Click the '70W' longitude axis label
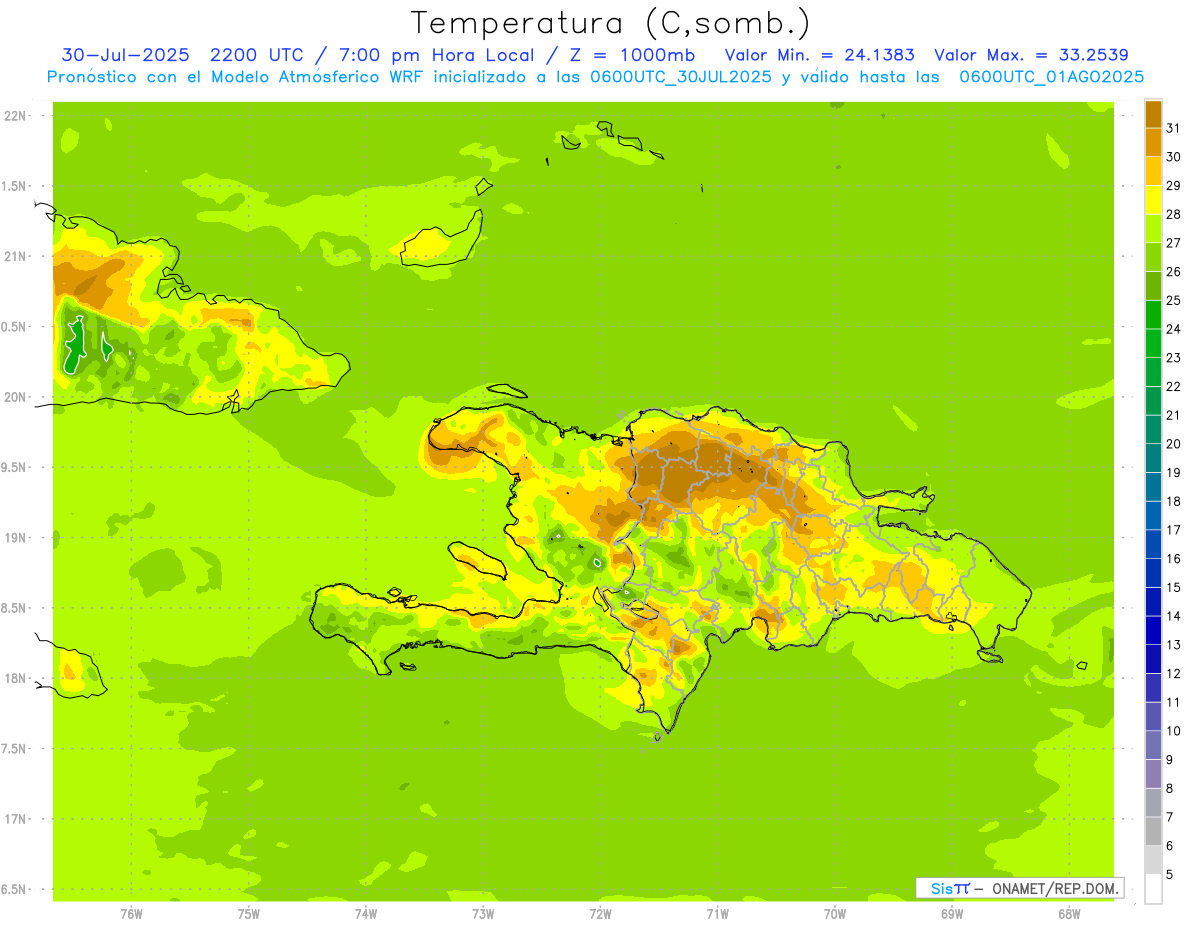The height and width of the screenshot is (927, 1200). point(834,913)
